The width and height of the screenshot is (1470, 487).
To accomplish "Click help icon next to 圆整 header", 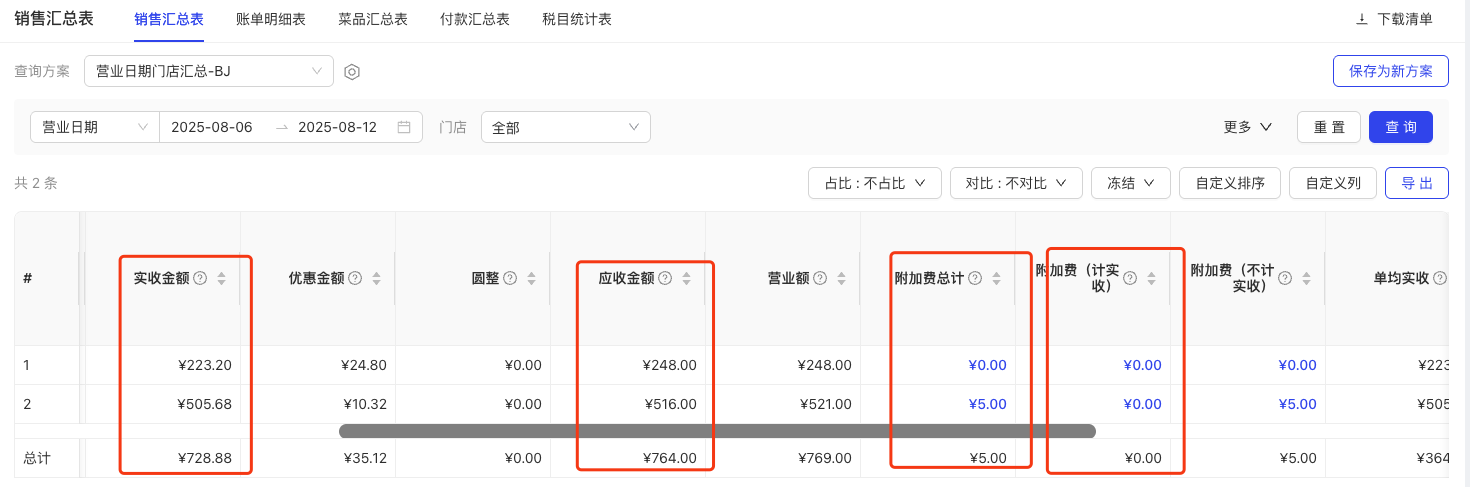I will pos(511,278).
